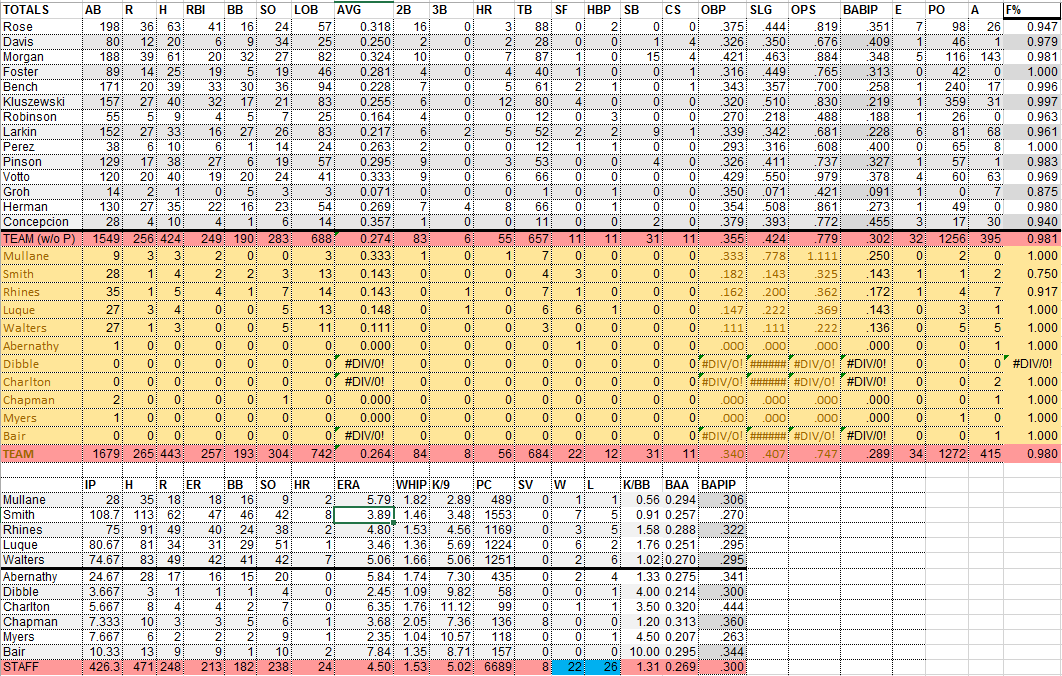Viewport: 1062px width, 676px height.
Task: Select the staff ERA total 4.50
Action: point(364,667)
